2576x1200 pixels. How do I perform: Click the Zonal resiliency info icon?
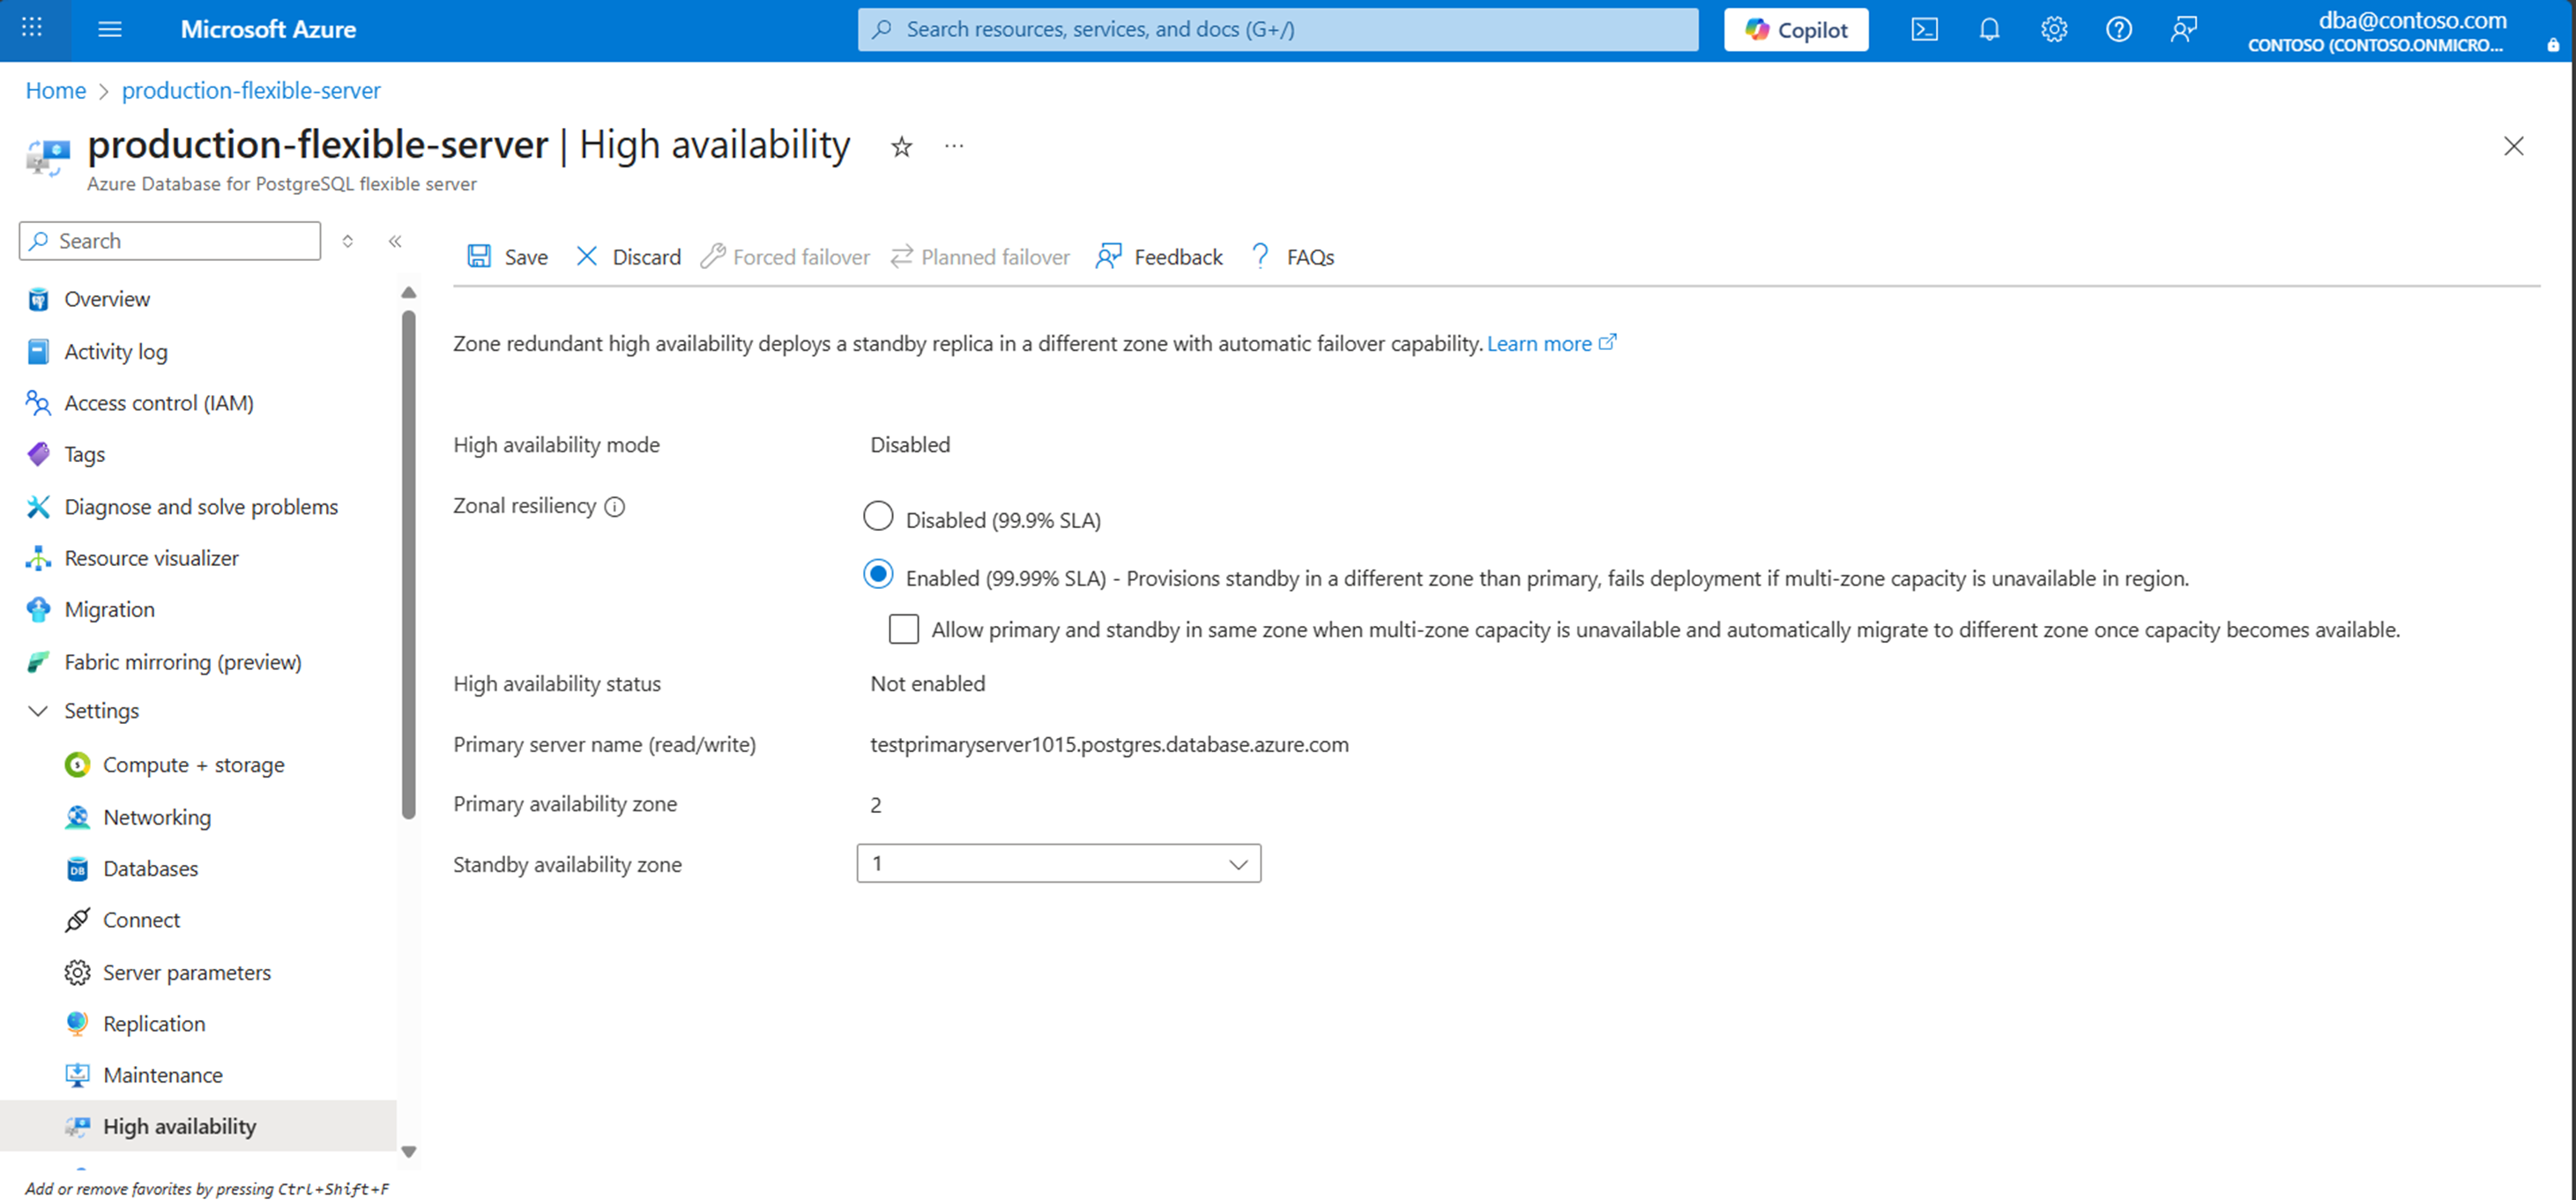(x=615, y=507)
